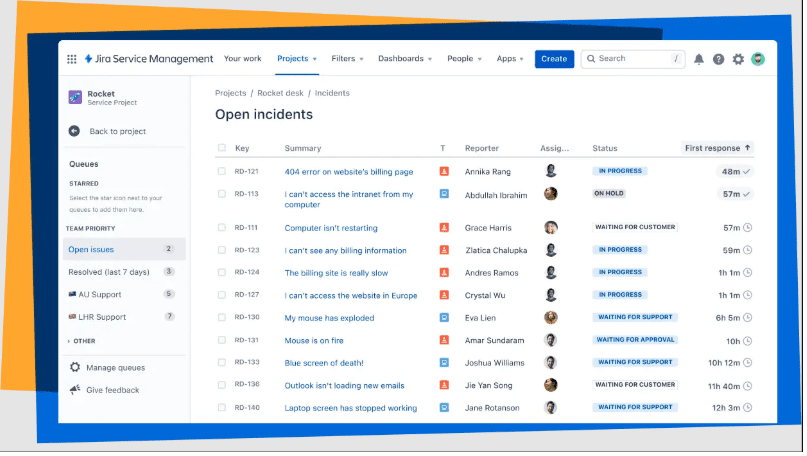Open the app switcher grid icon

[72, 59]
